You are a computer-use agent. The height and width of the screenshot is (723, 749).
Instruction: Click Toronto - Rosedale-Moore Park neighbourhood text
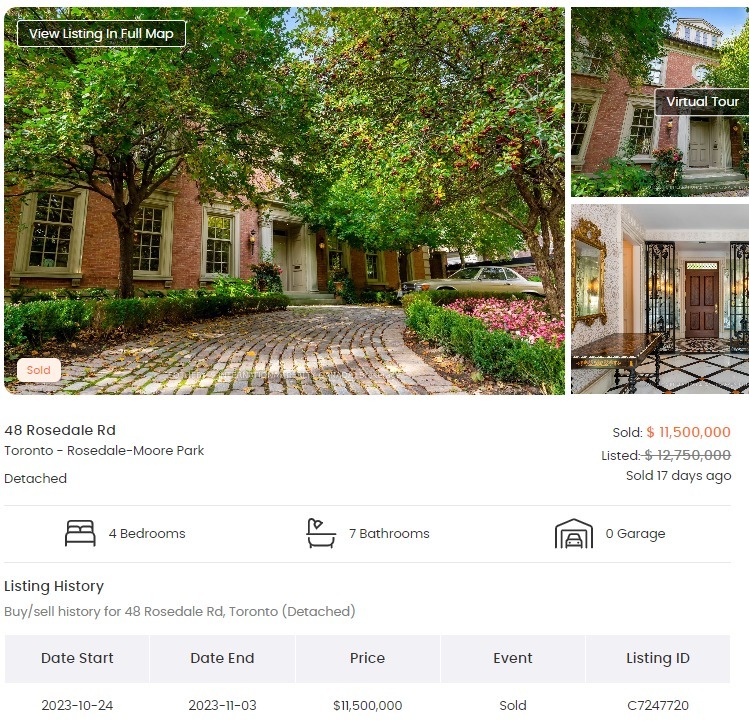click(104, 450)
